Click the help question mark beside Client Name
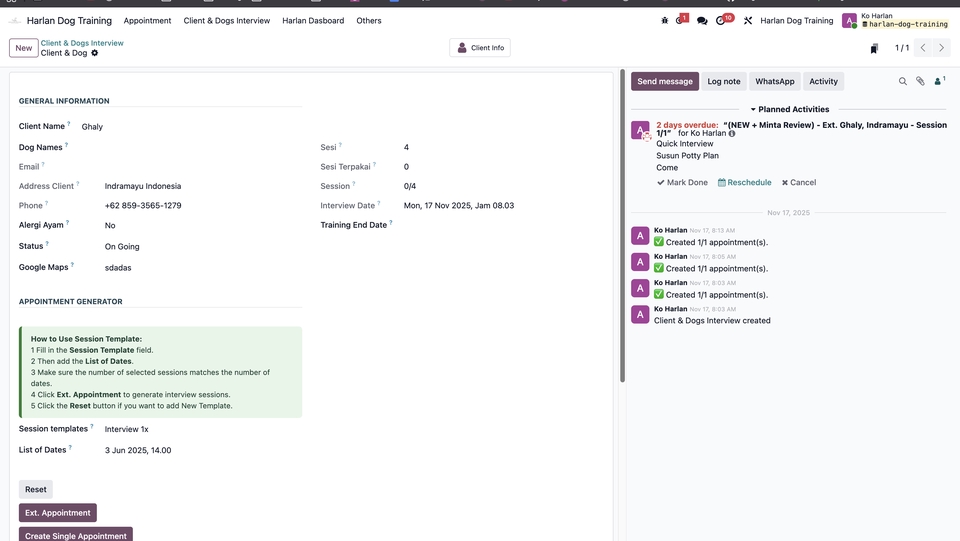Screen dimensions: 960x541 click(x=69, y=124)
